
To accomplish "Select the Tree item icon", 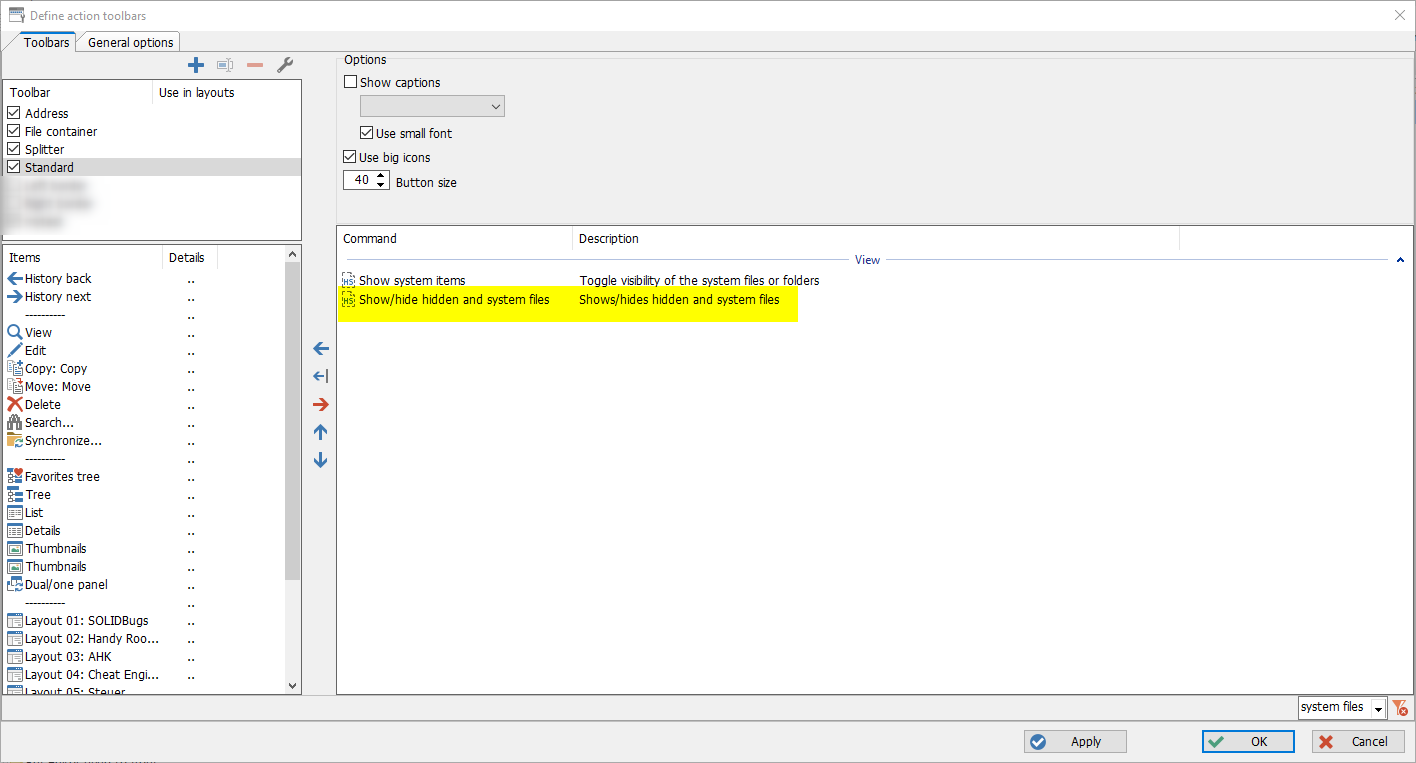I will (15, 495).
